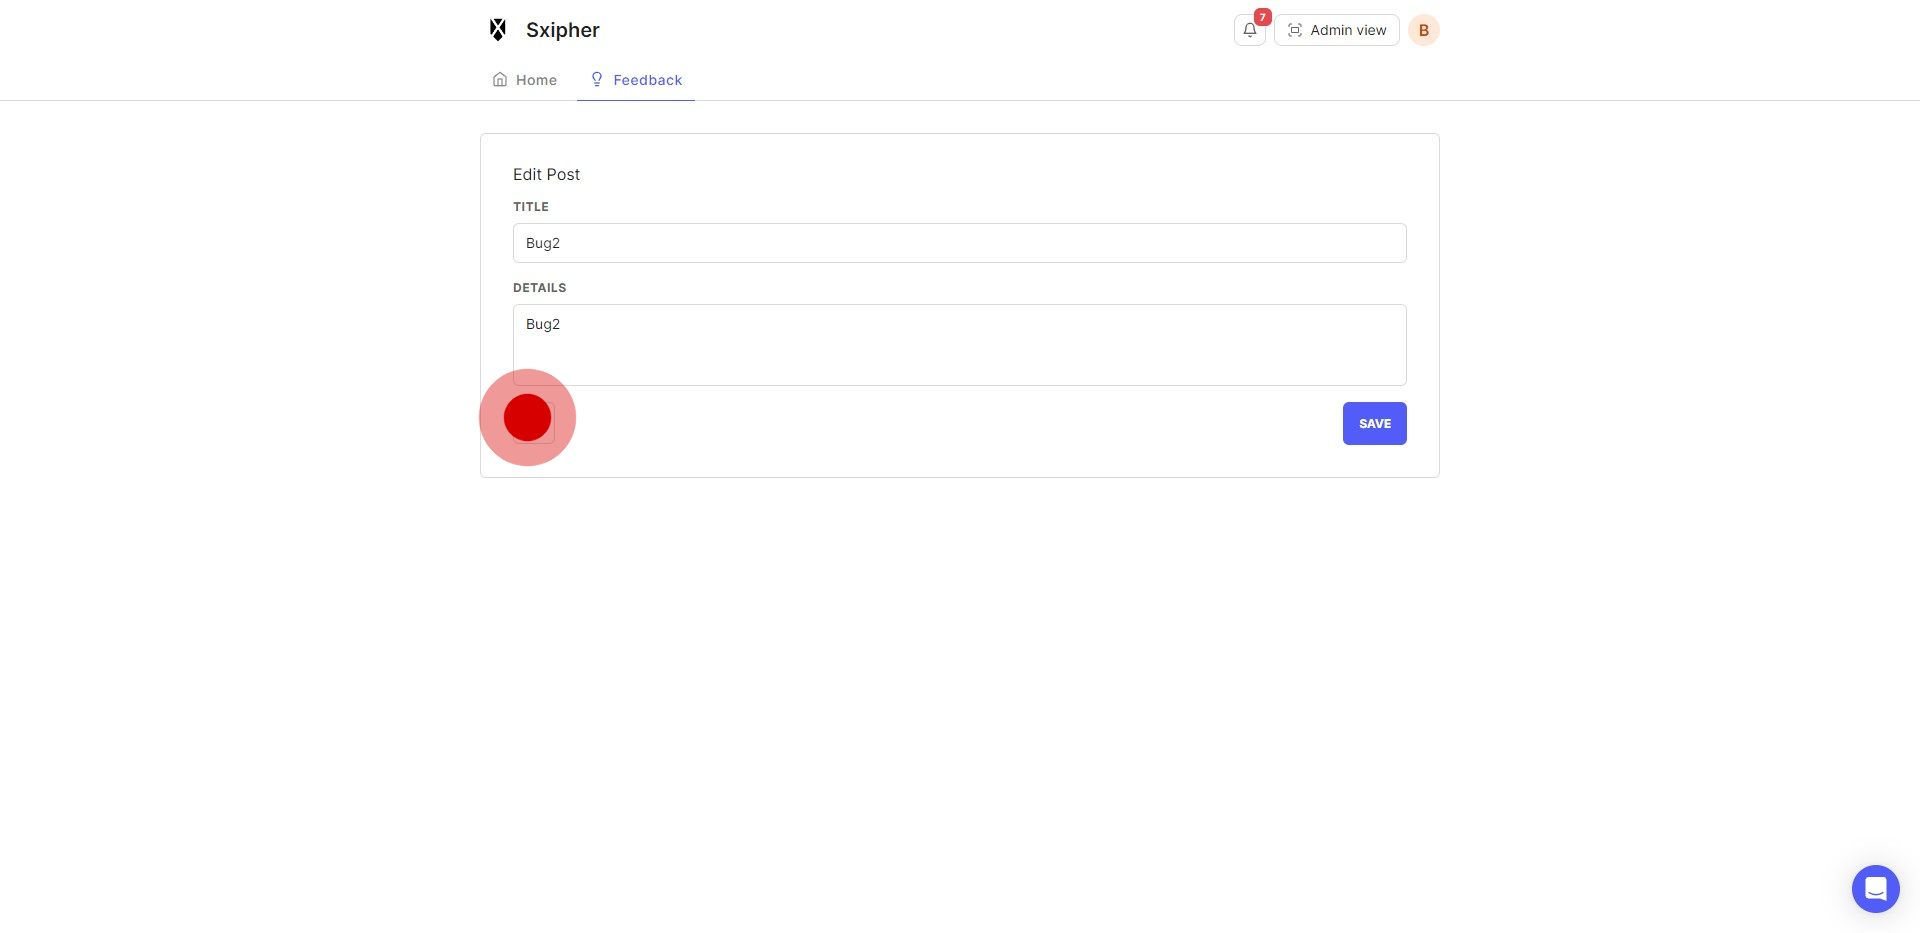Click the highlighted red circle marker
The width and height of the screenshot is (1920, 933).
click(527, 417)
